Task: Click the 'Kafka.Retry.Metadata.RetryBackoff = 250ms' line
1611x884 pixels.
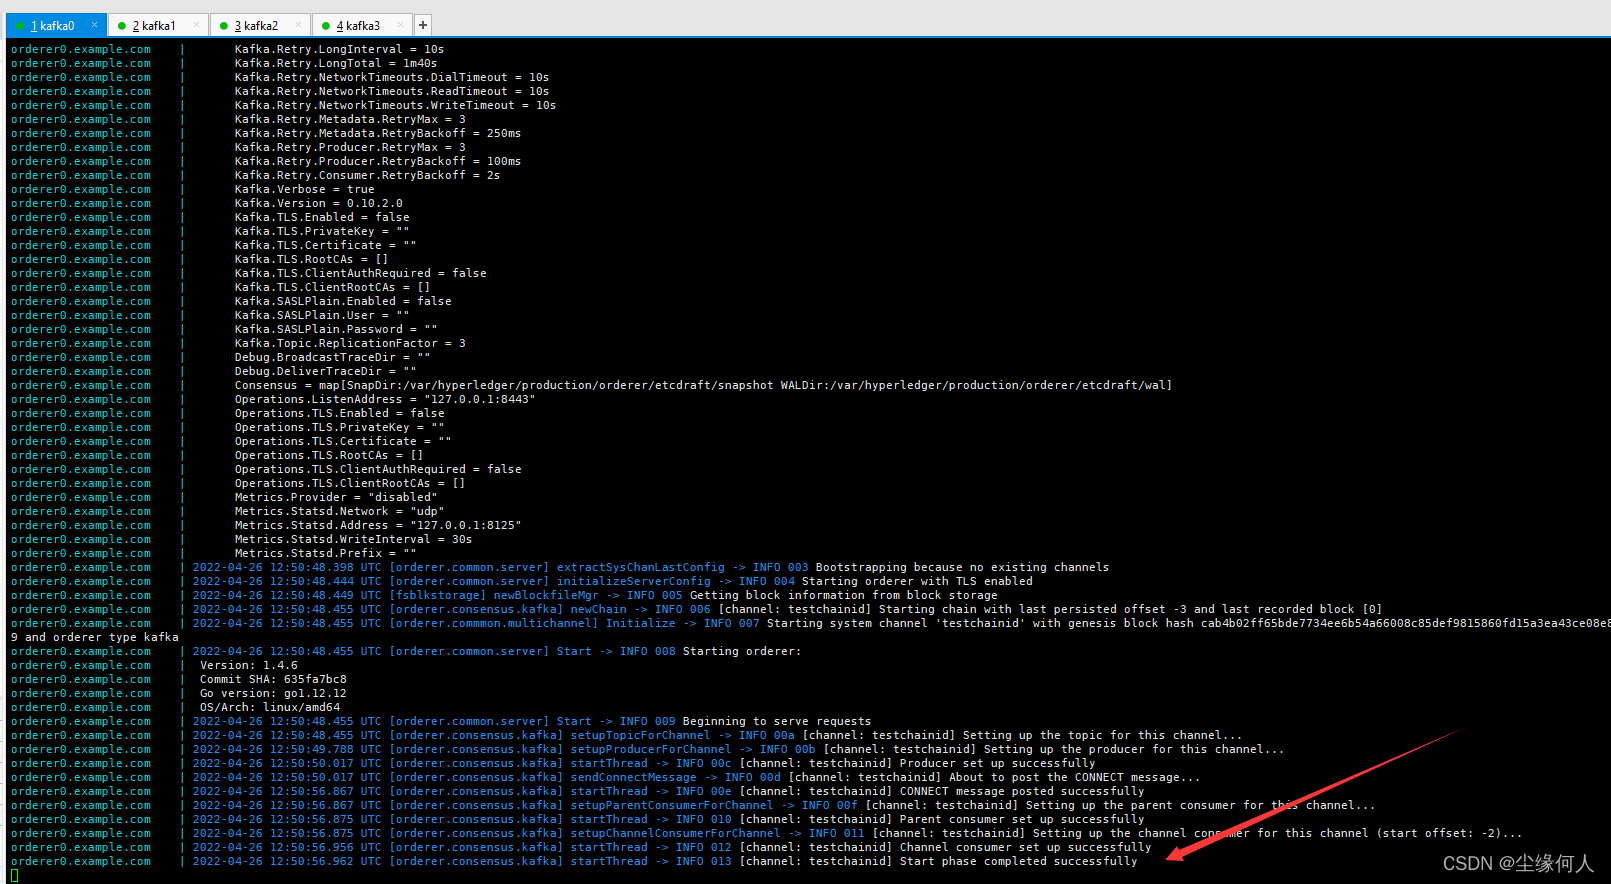Action: coord(378,133)
